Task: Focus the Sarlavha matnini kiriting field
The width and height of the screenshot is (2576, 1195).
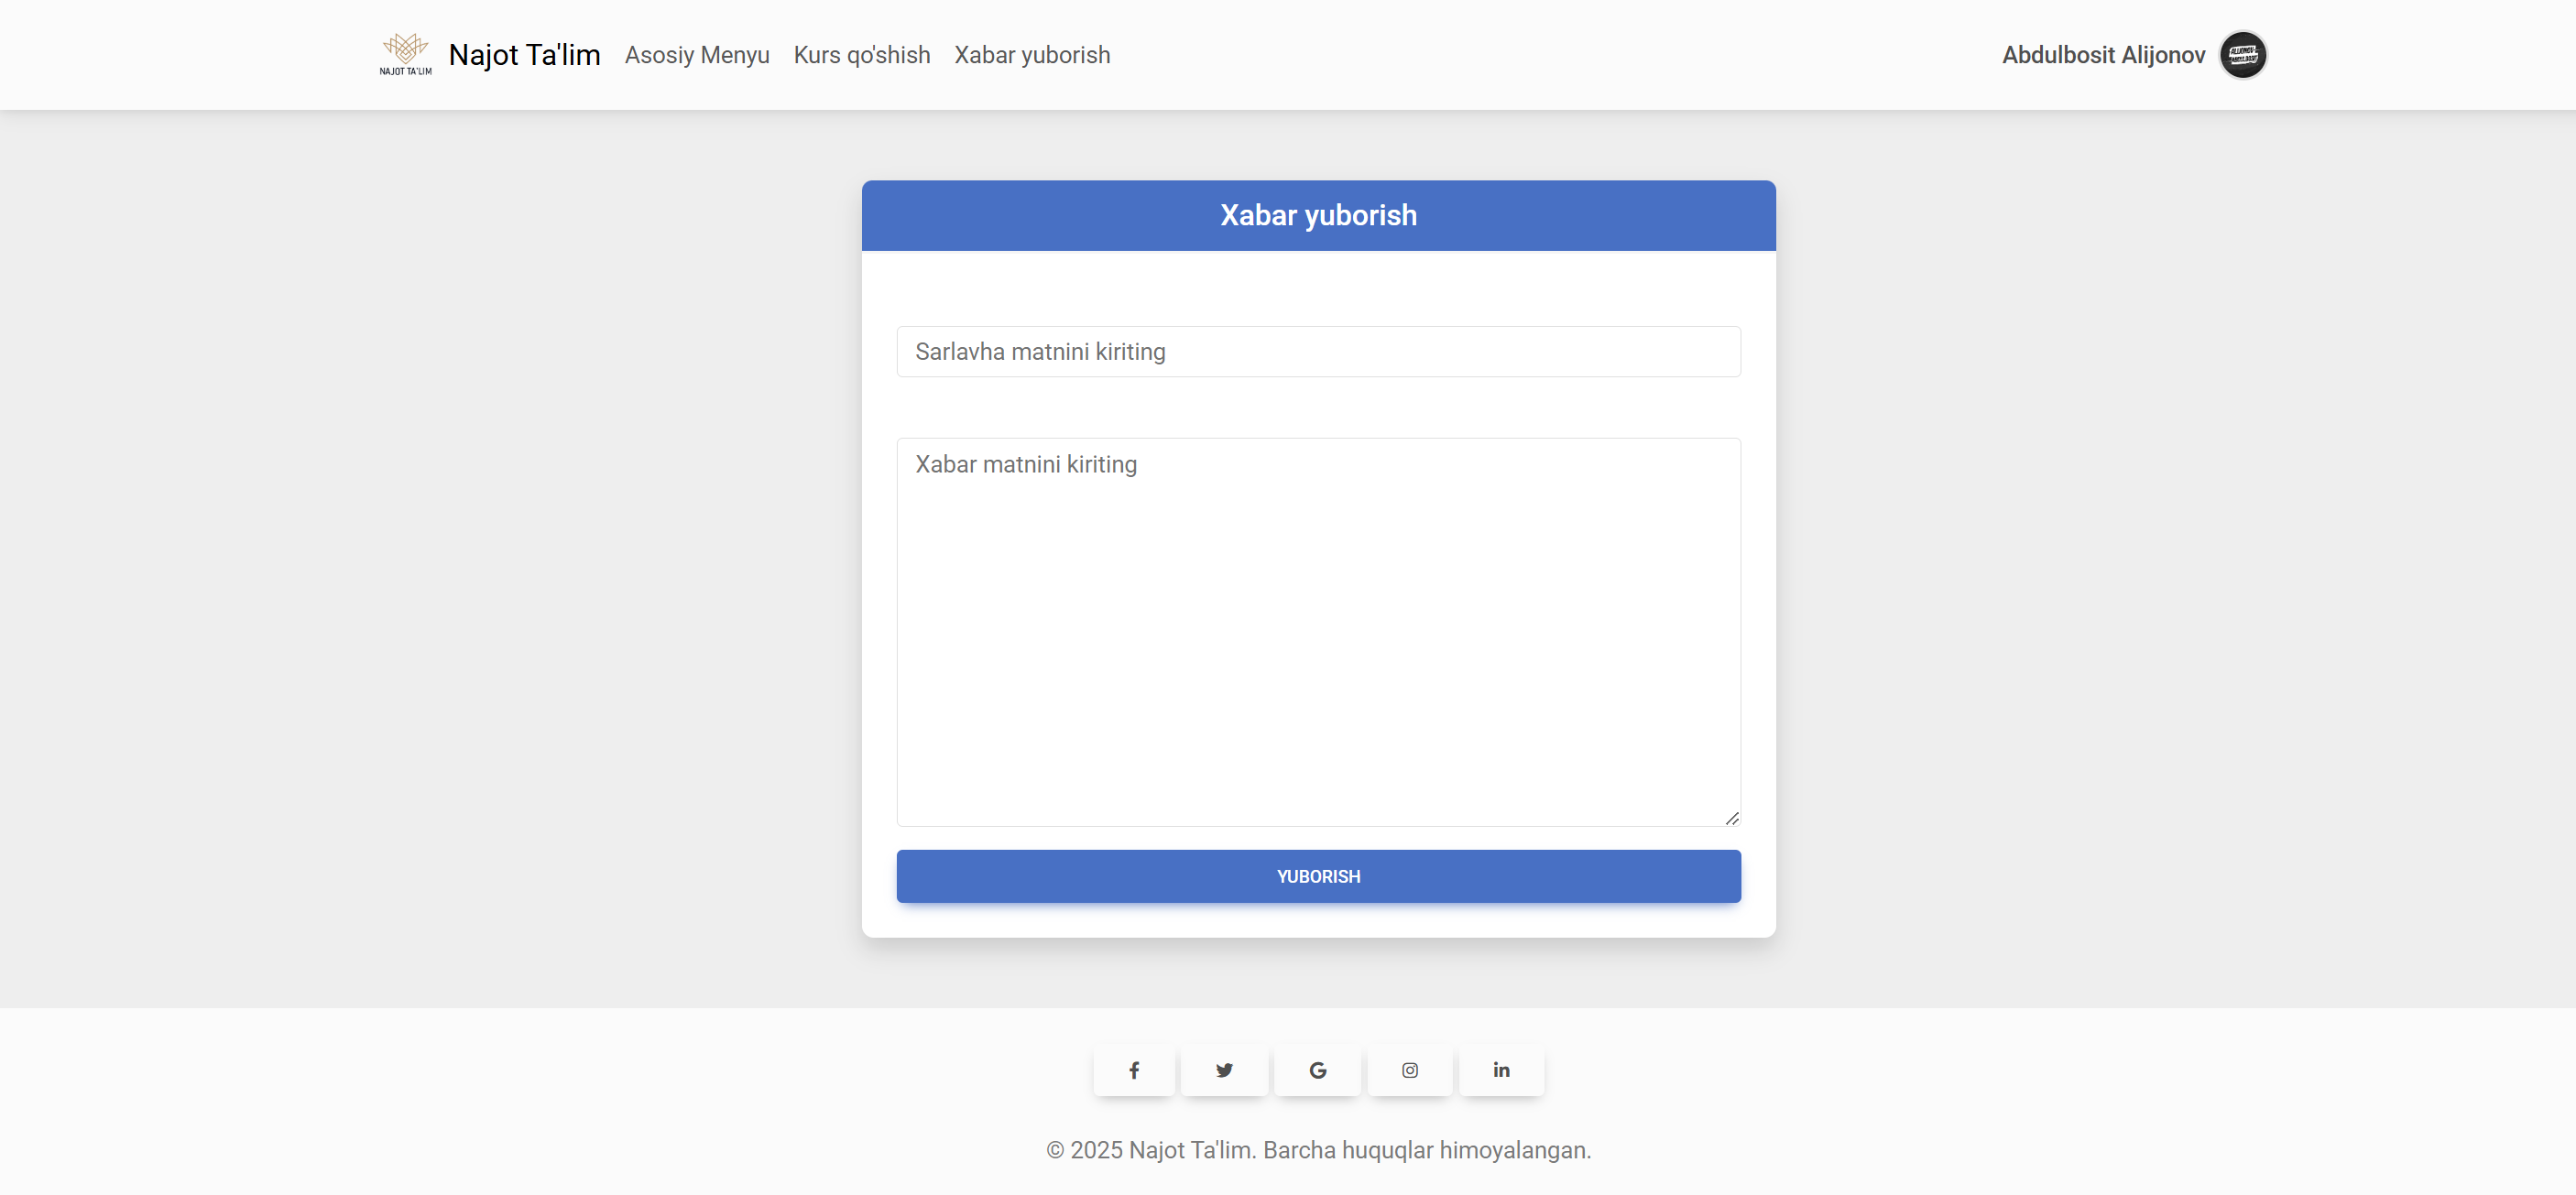Action: tap(1317, 352)
